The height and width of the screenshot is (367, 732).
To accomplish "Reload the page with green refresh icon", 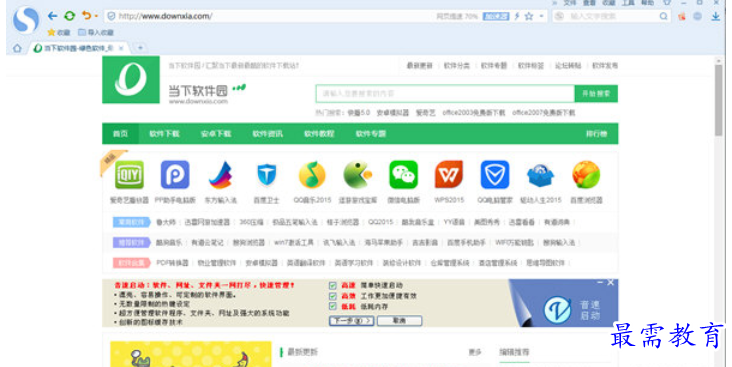I will (70, 16).
